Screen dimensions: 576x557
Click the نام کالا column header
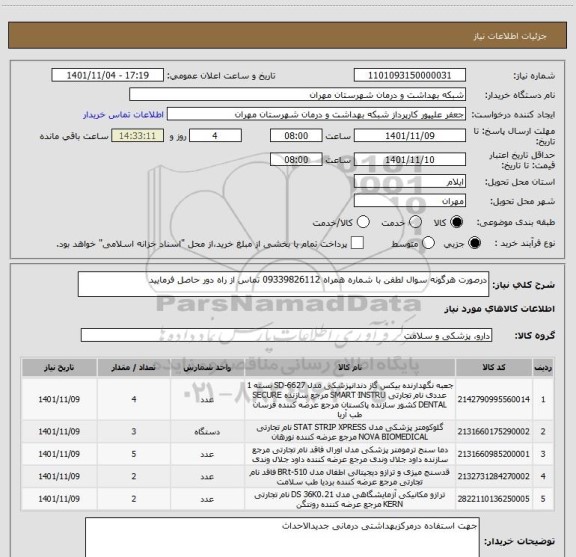tap(350, 367)
